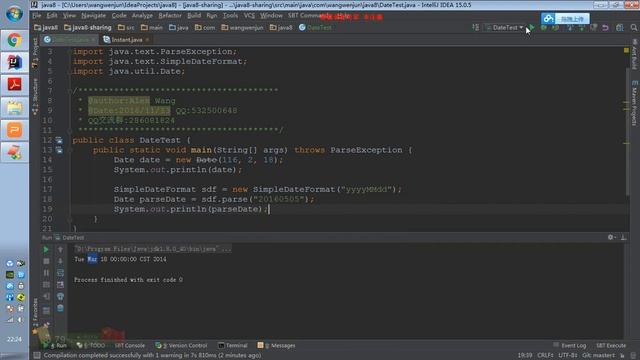Image resolution: width=640 pixels, height=360 pixels.
Task: Open the Navigate menu
Action: pos(93,16)
